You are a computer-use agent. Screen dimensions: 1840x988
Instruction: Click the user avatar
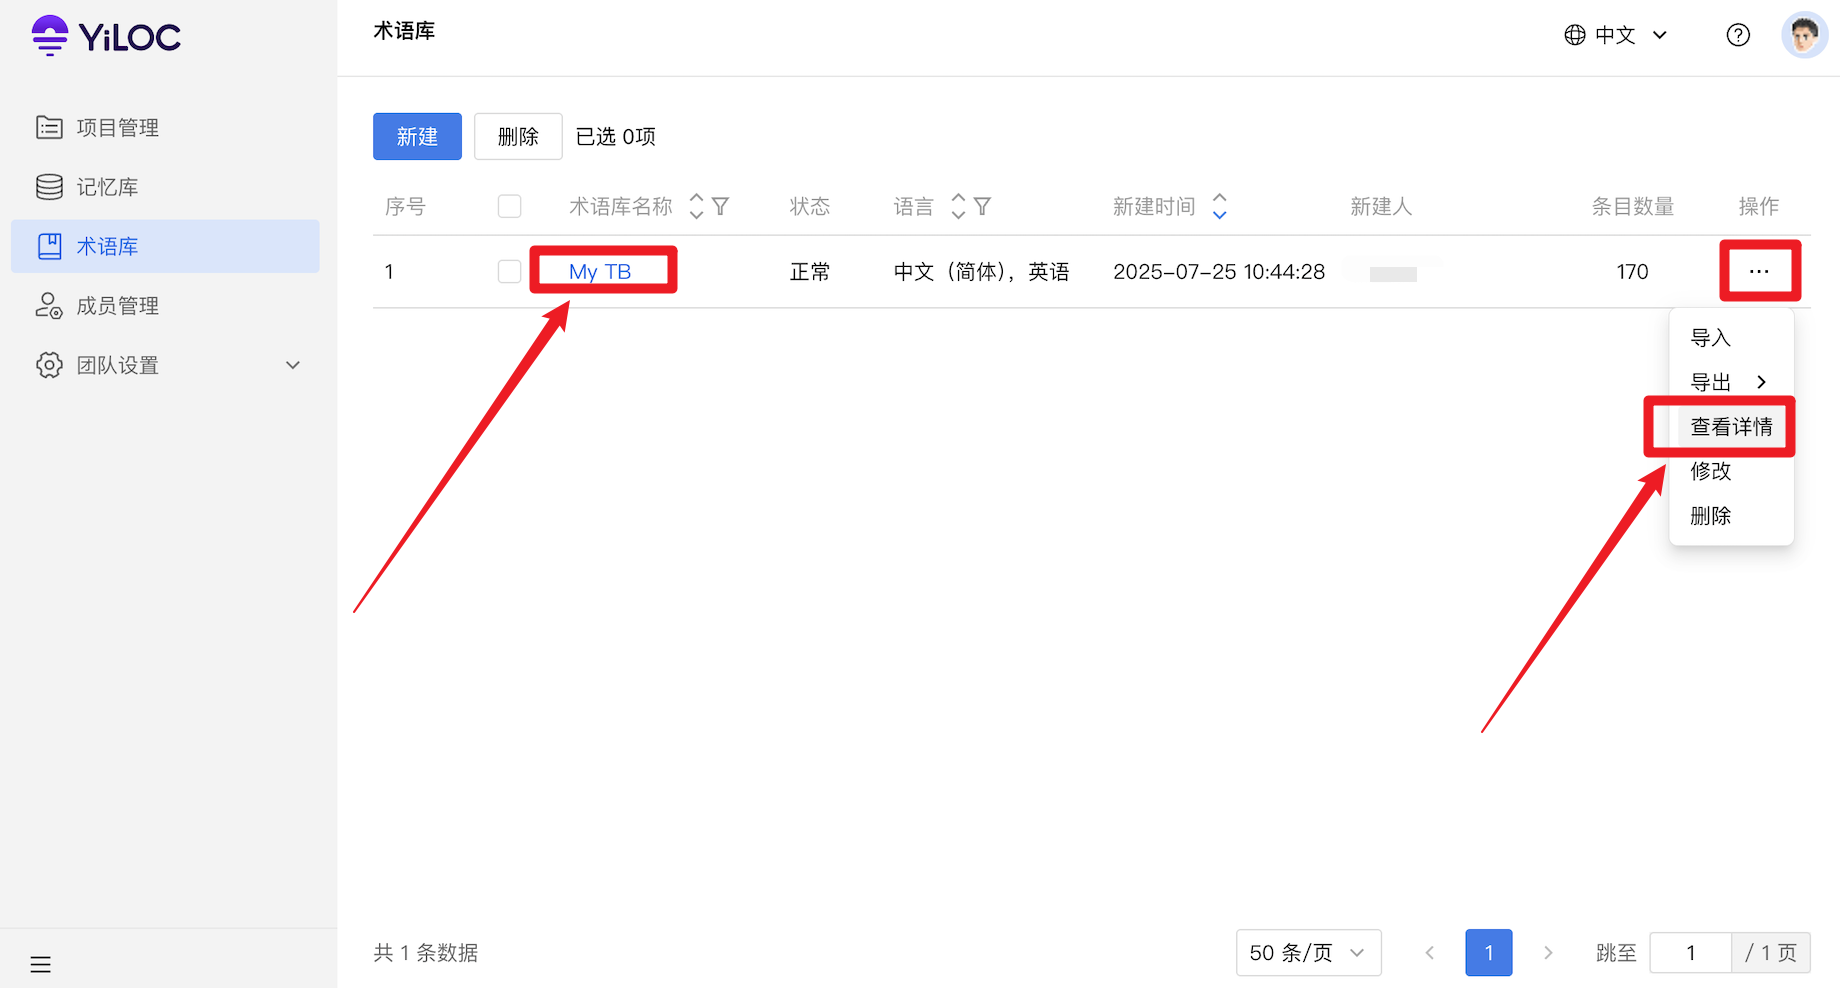click(1804, 35)
